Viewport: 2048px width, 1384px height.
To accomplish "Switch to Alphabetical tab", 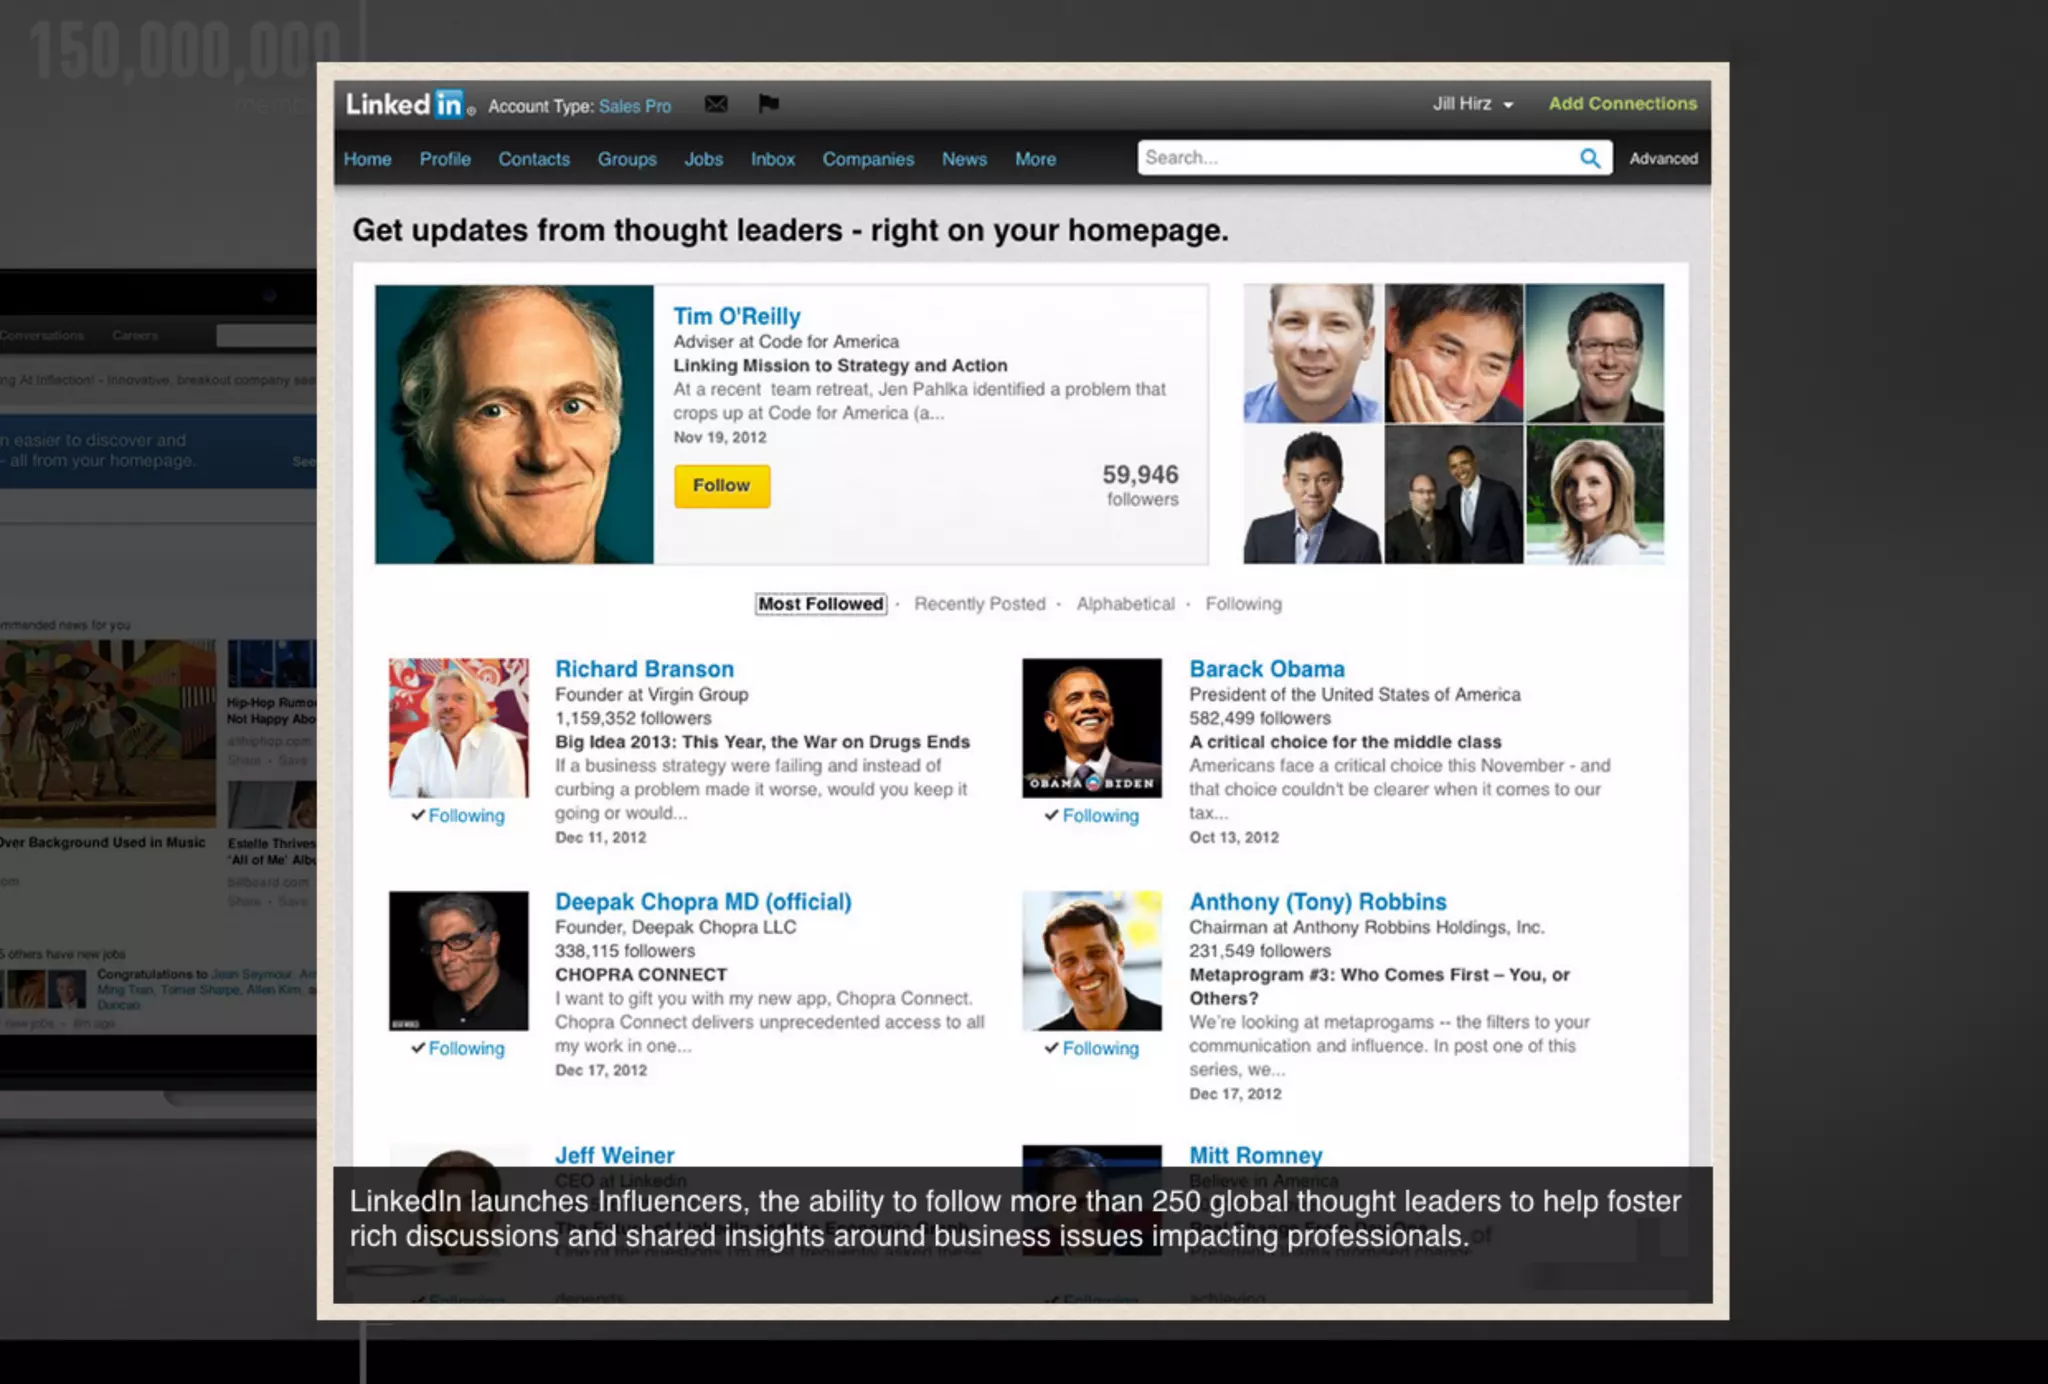I will 1125,604.
